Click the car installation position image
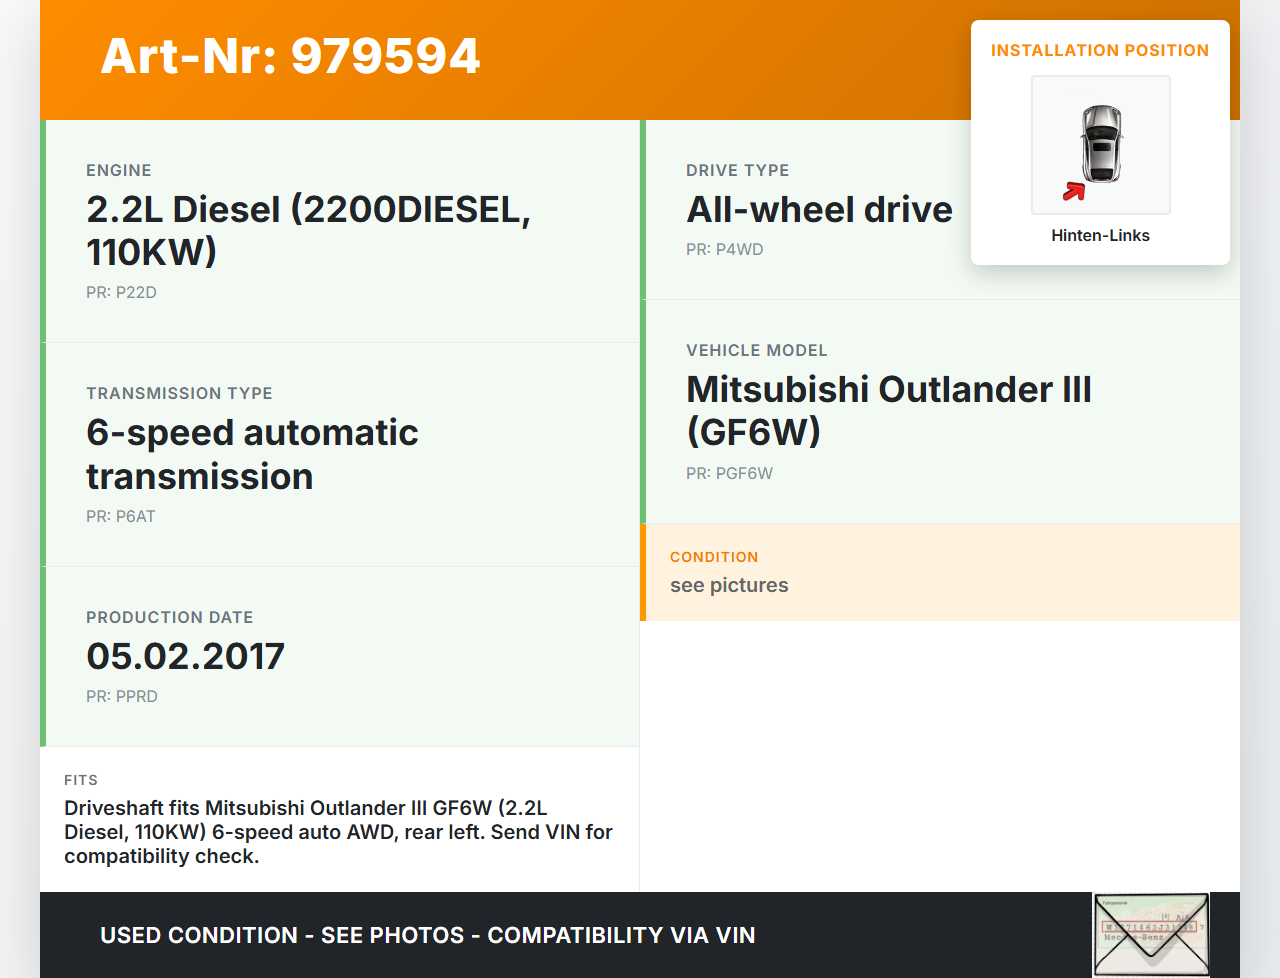1280x978 pixels. tap(1100, 144)
